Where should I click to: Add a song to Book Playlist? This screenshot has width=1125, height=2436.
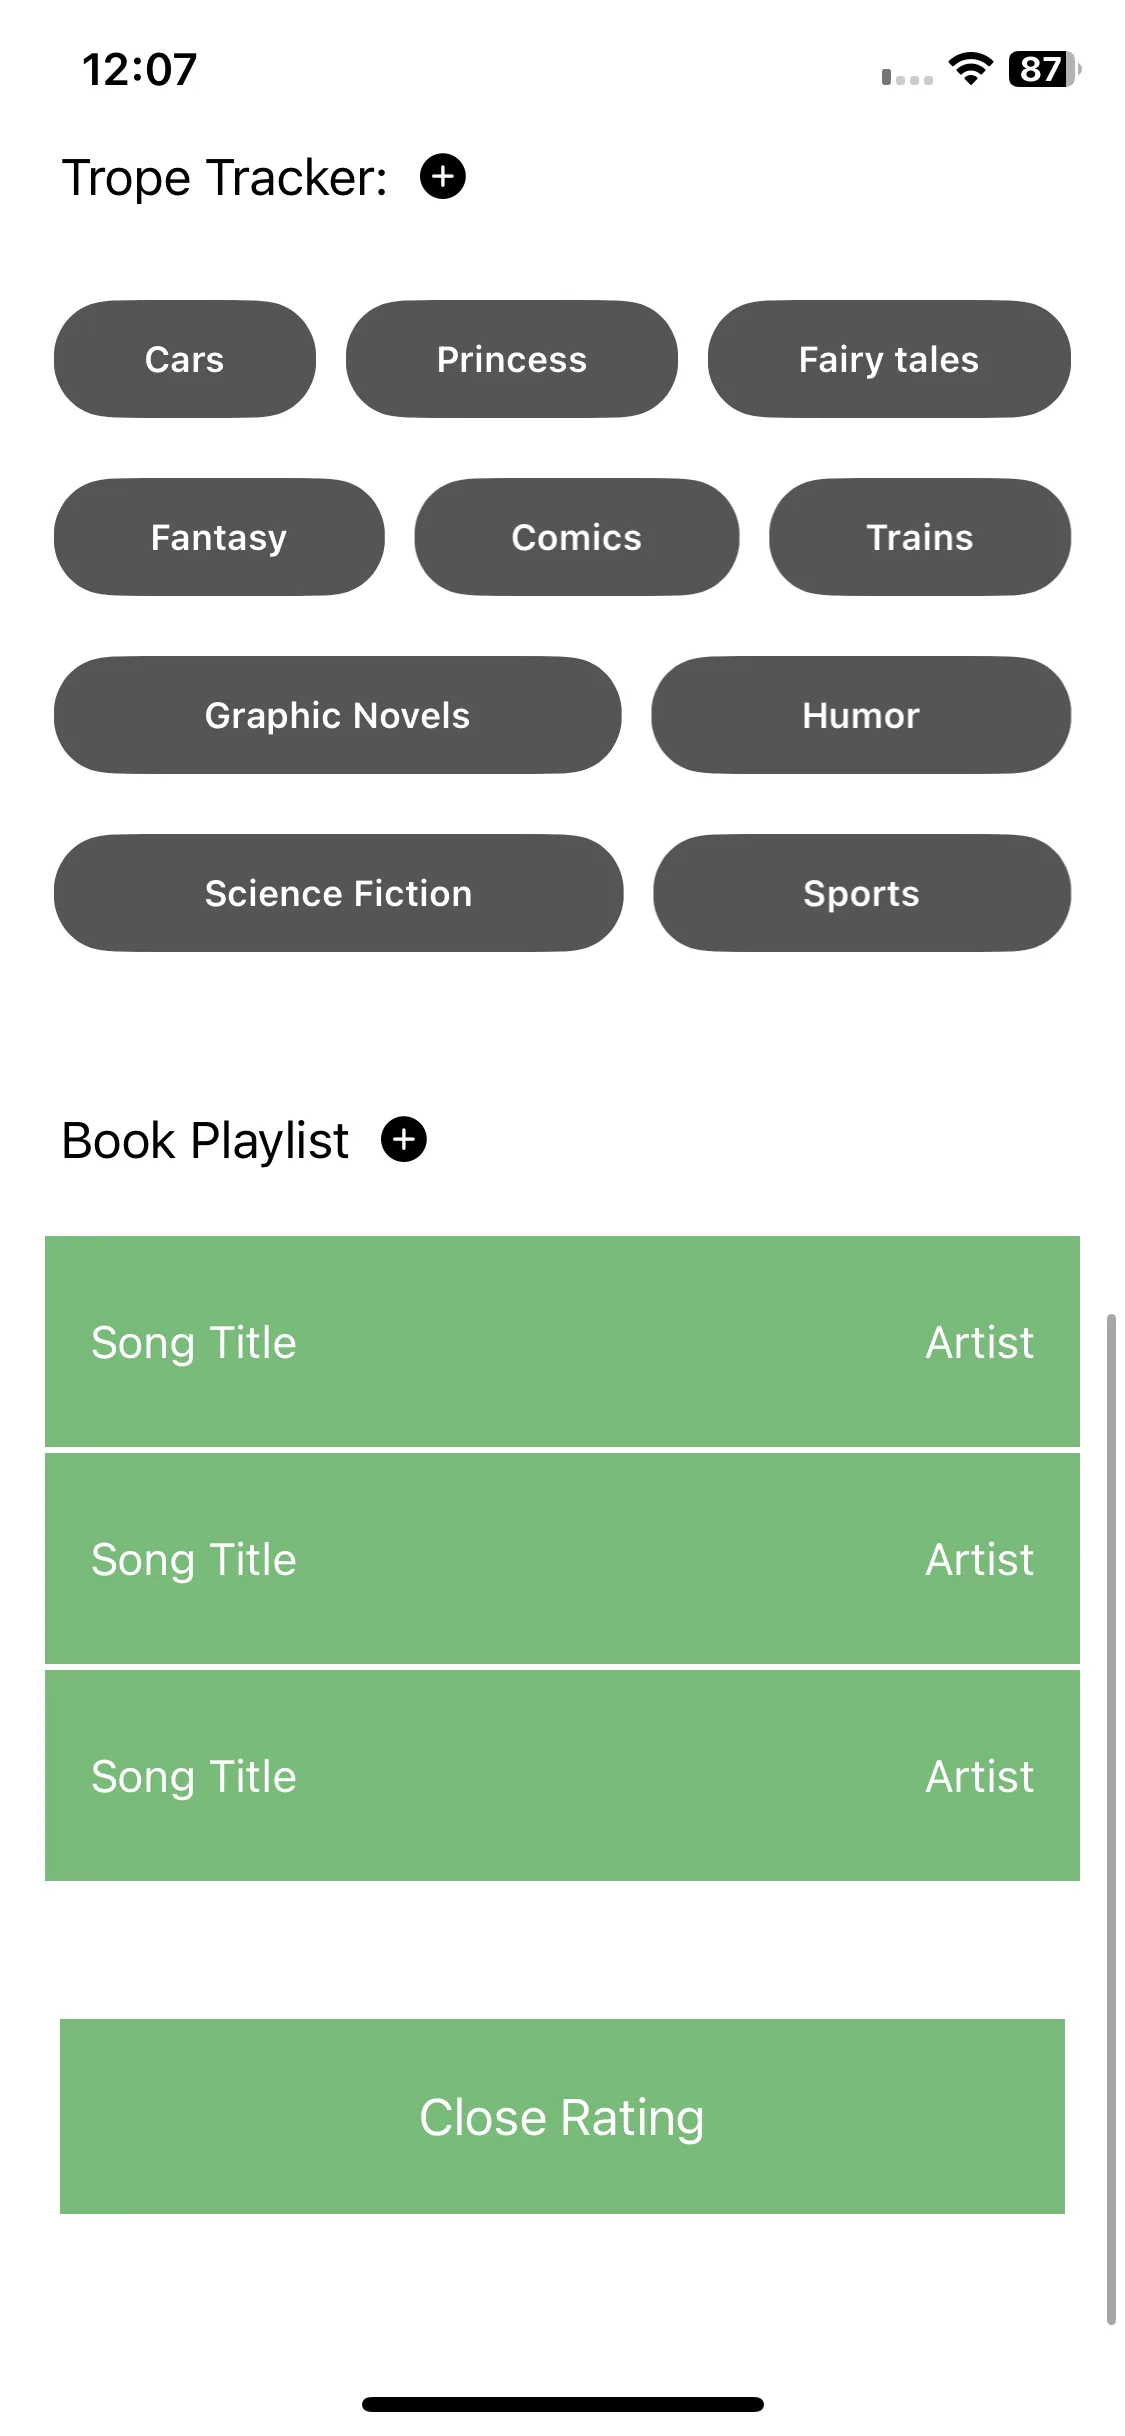coord(404,1139)
